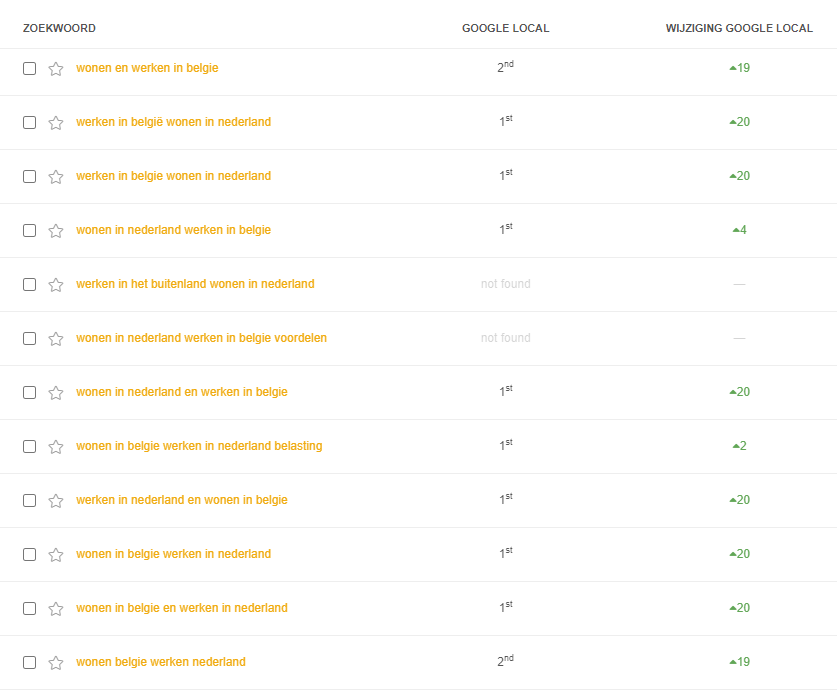Click the 1st rank for 'wonen in belgie werken in nederland'

click(x=505, y=553)
